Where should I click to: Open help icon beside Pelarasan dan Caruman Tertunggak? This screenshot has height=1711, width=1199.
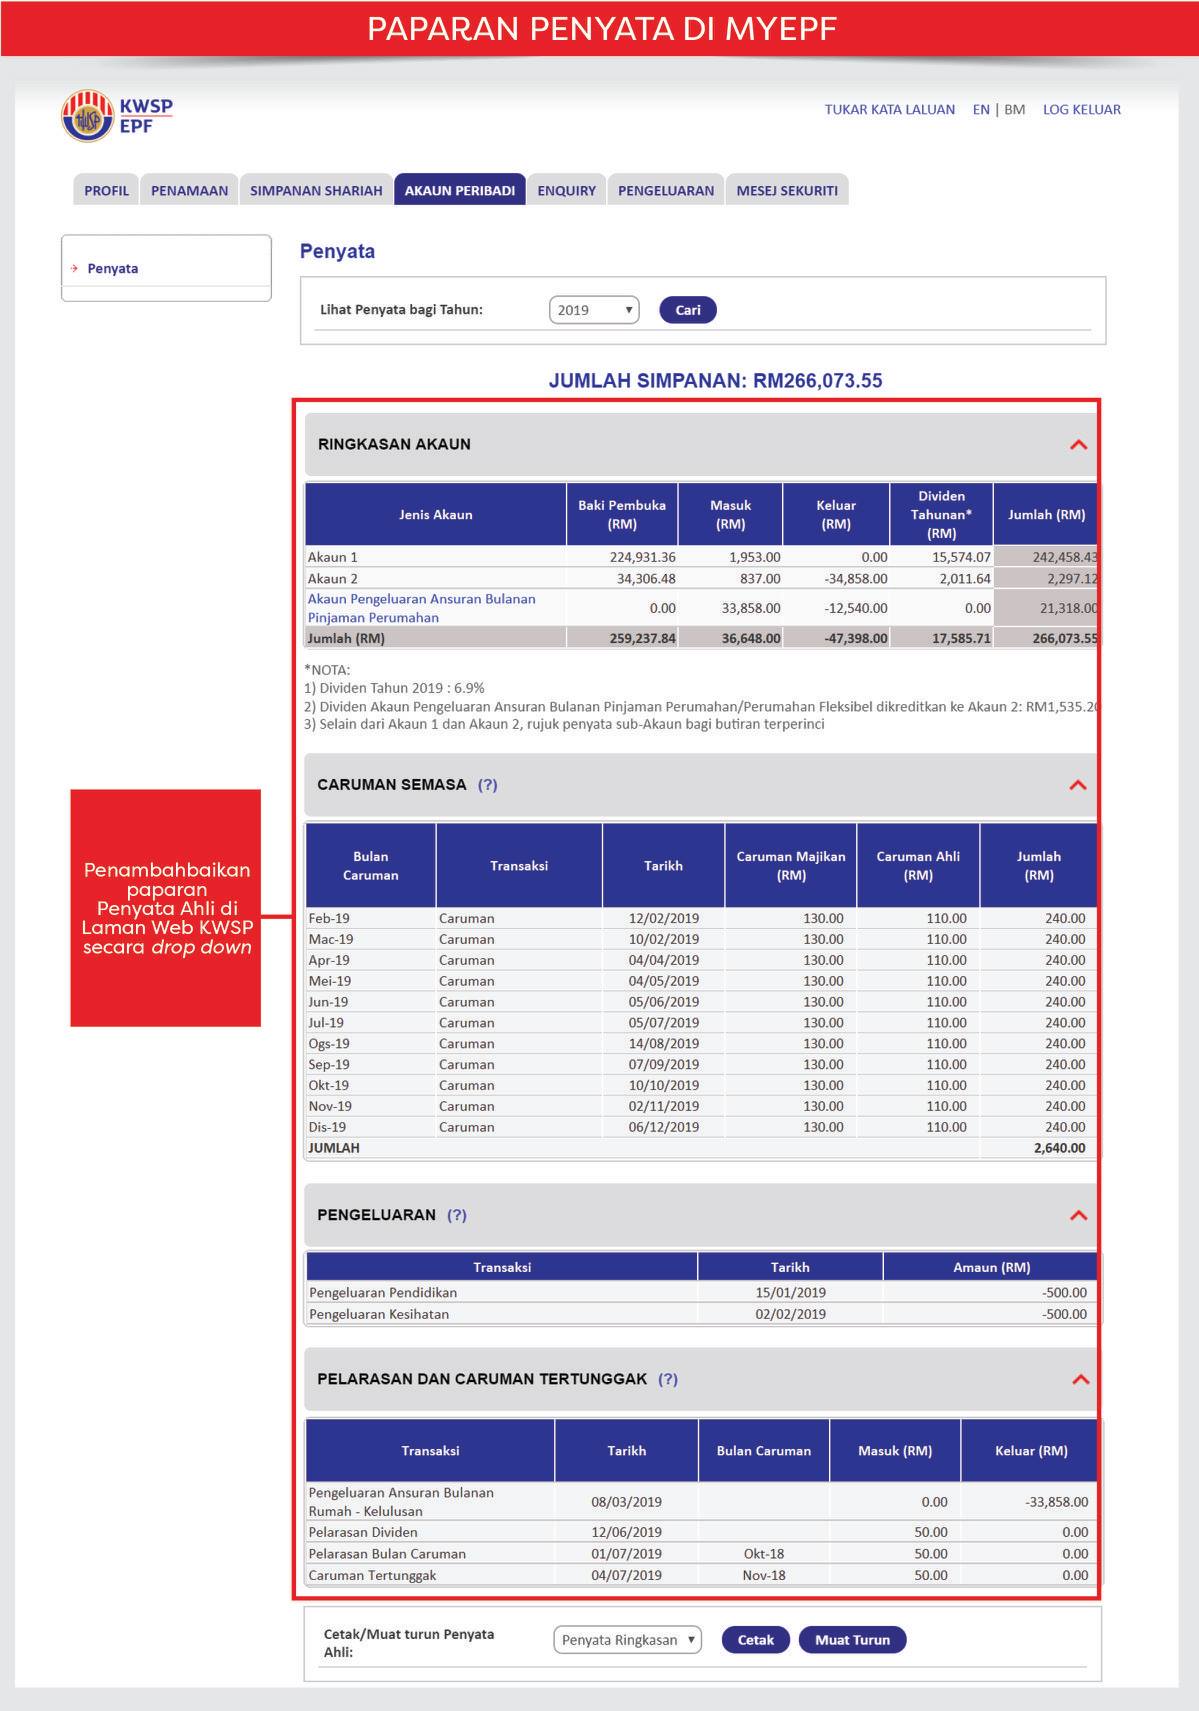[668, 1379]
